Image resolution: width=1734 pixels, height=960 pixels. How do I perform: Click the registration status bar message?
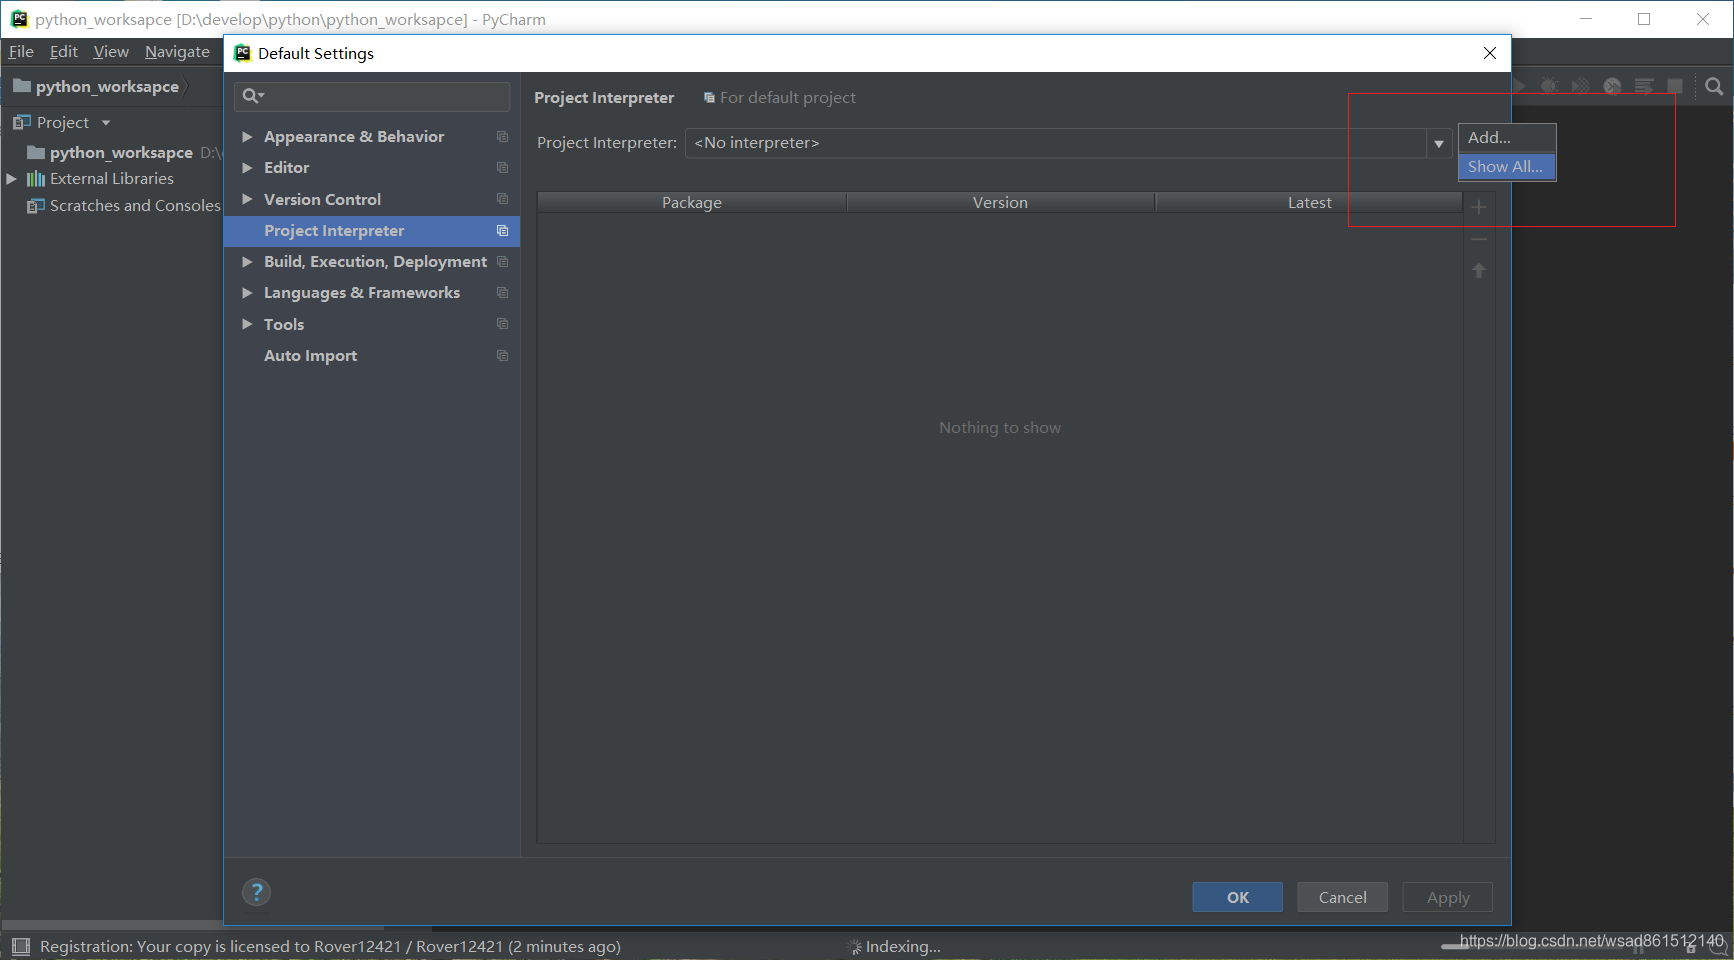click(x=330, y=947)
